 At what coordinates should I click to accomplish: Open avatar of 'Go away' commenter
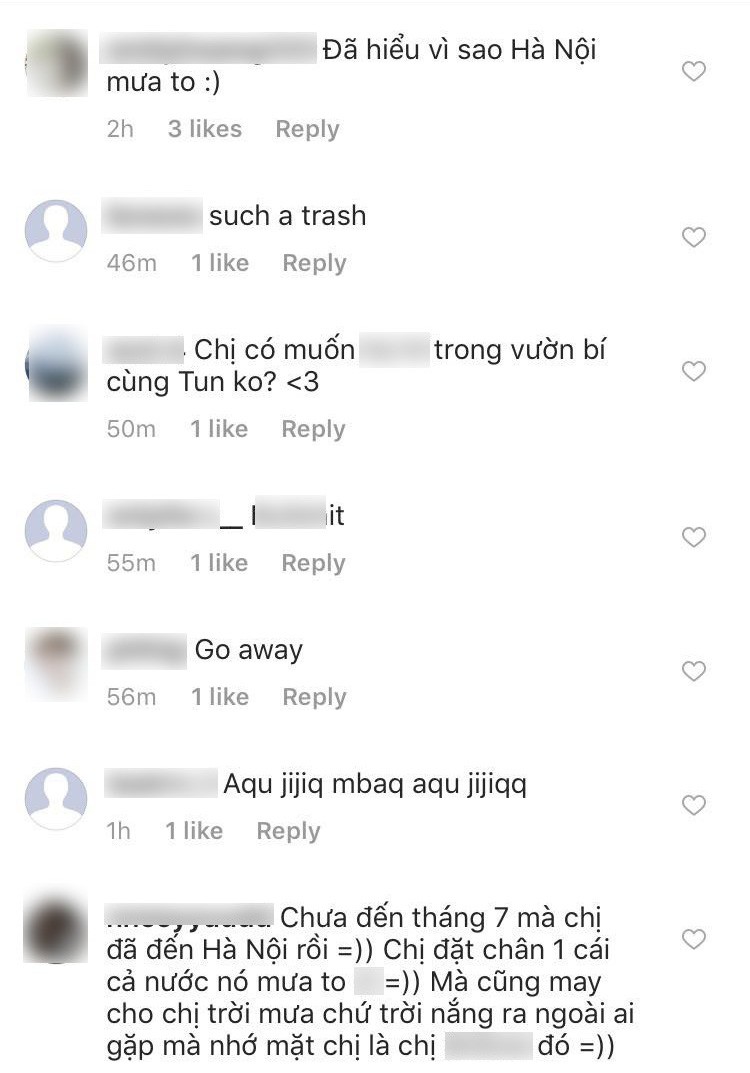tap(56, 664)
